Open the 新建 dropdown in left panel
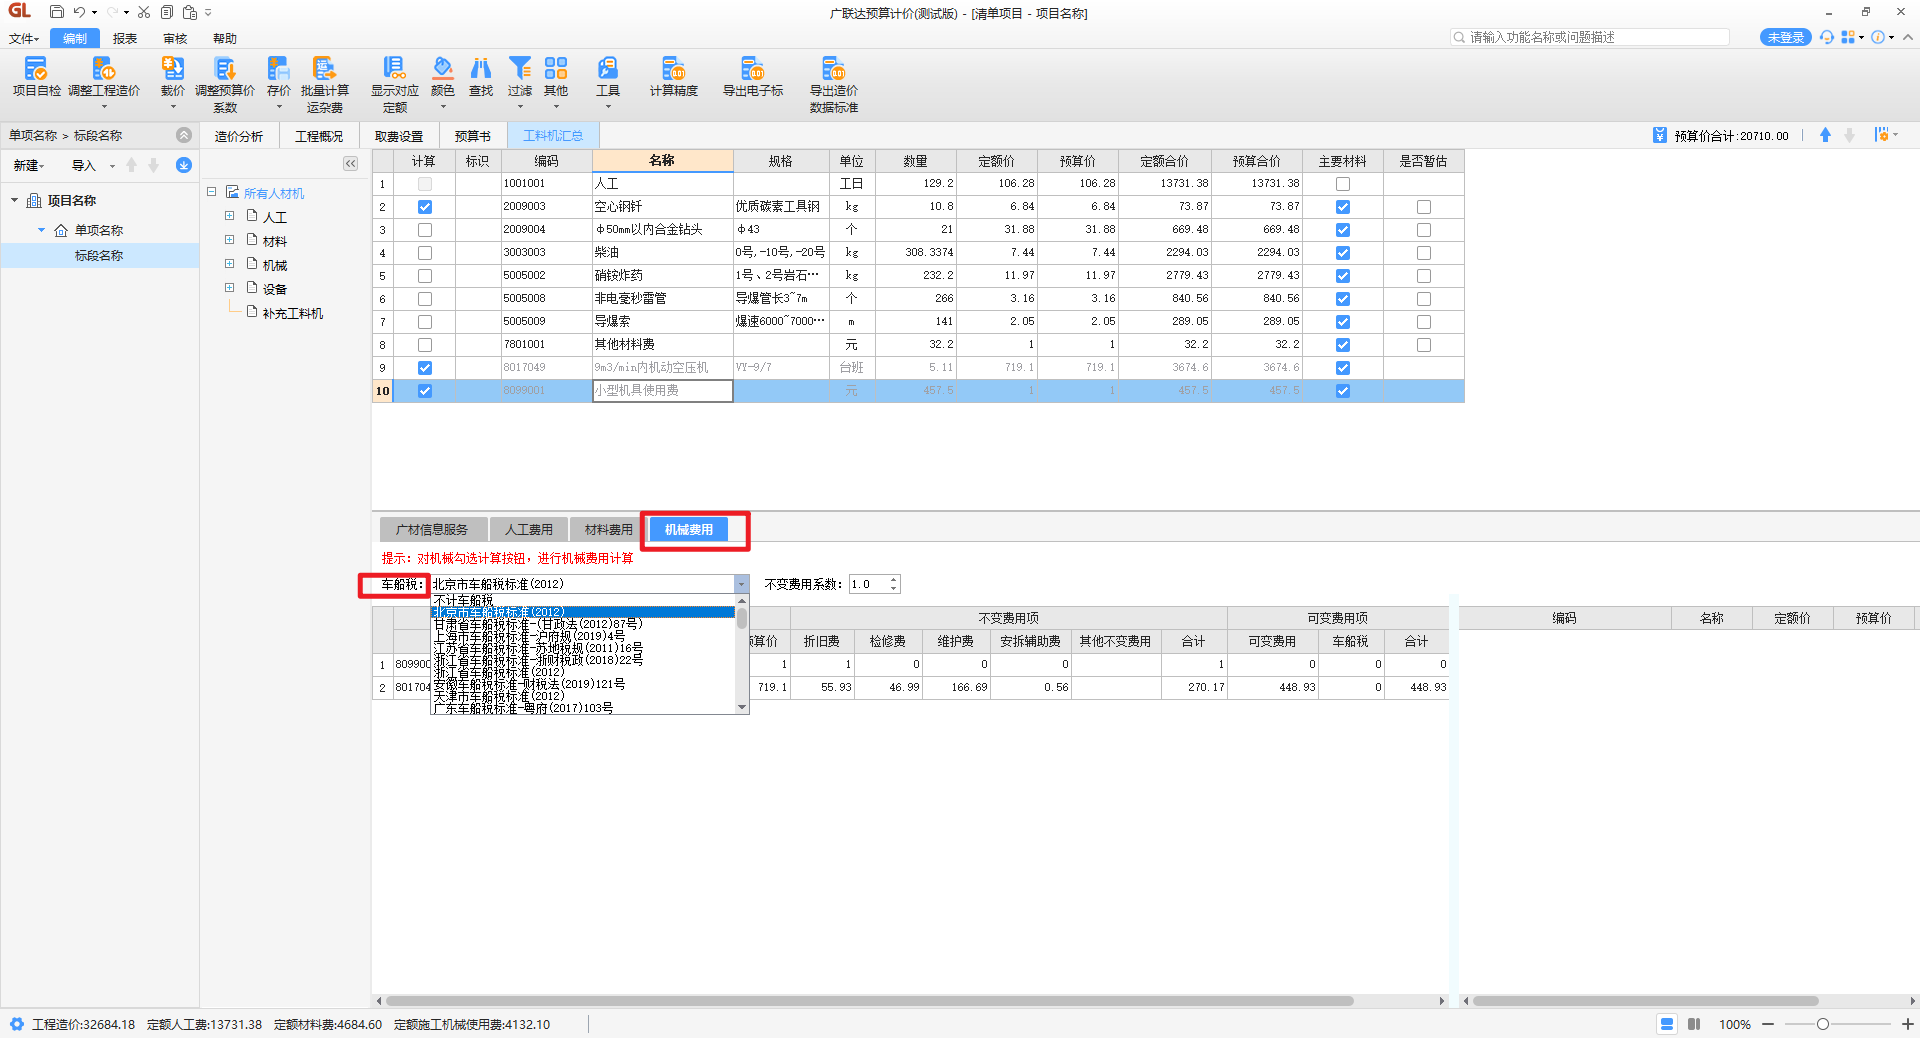1920x1038 pixels. coord(29,165)
